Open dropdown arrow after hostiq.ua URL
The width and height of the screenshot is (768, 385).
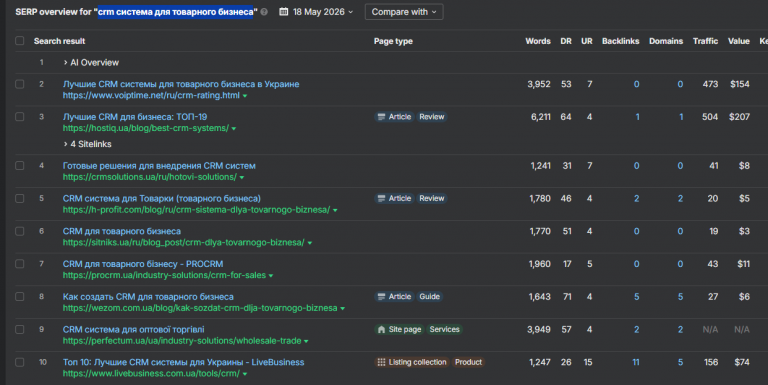coord(234,129)
